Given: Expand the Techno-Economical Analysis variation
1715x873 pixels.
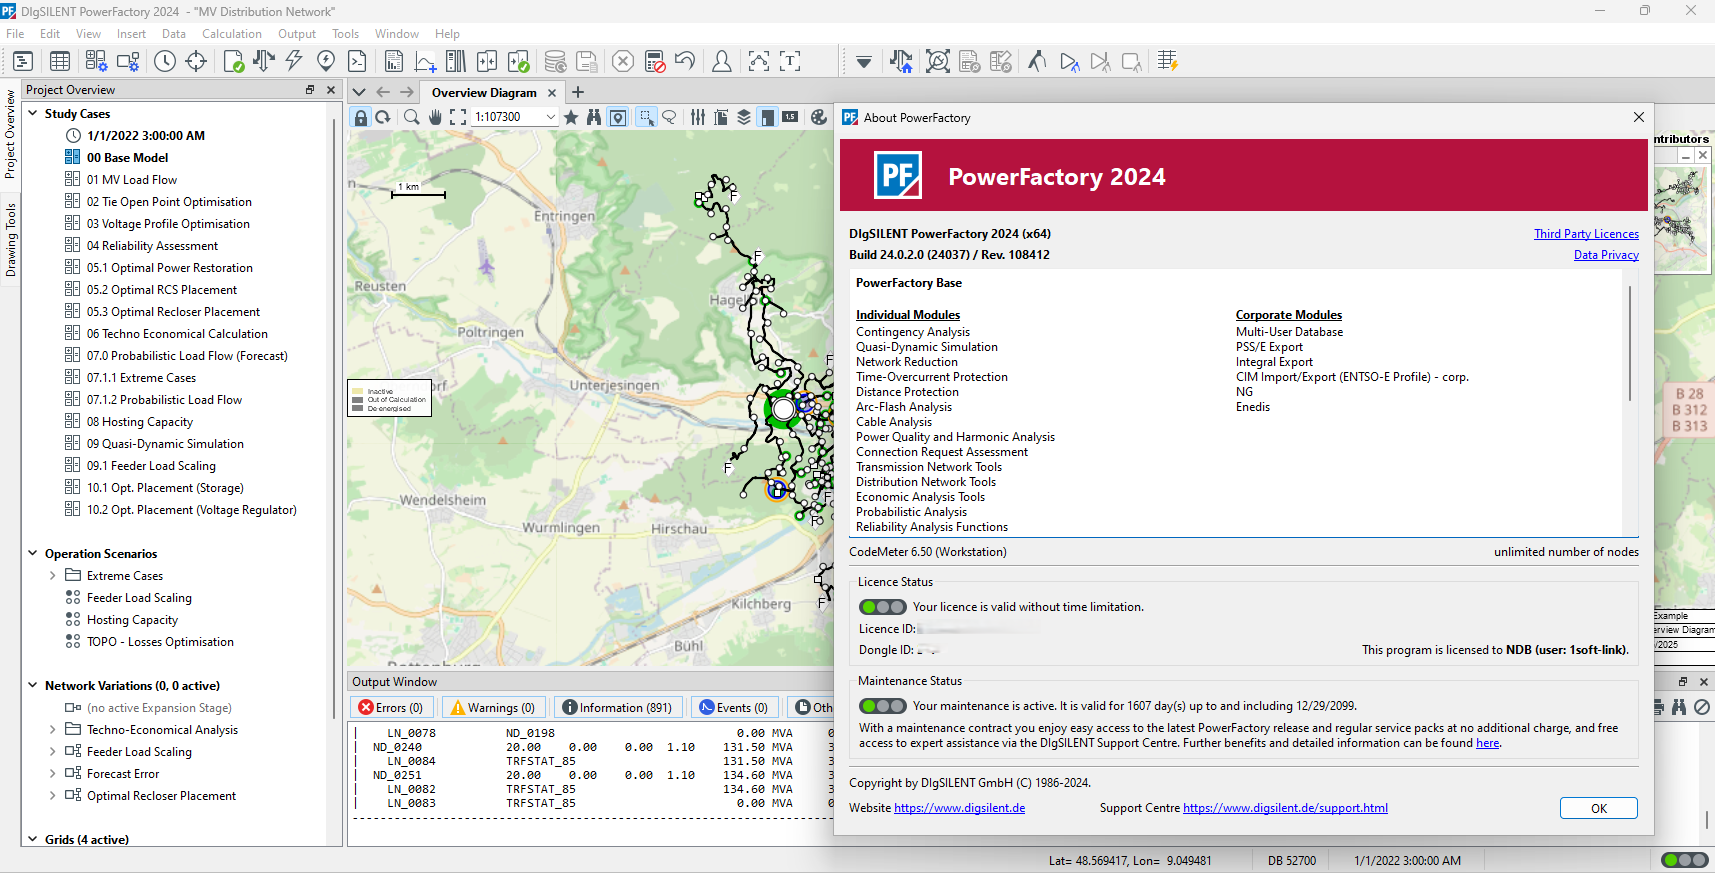Looking at the screenshot, I should pyautogui.click(x=53, y=729).
